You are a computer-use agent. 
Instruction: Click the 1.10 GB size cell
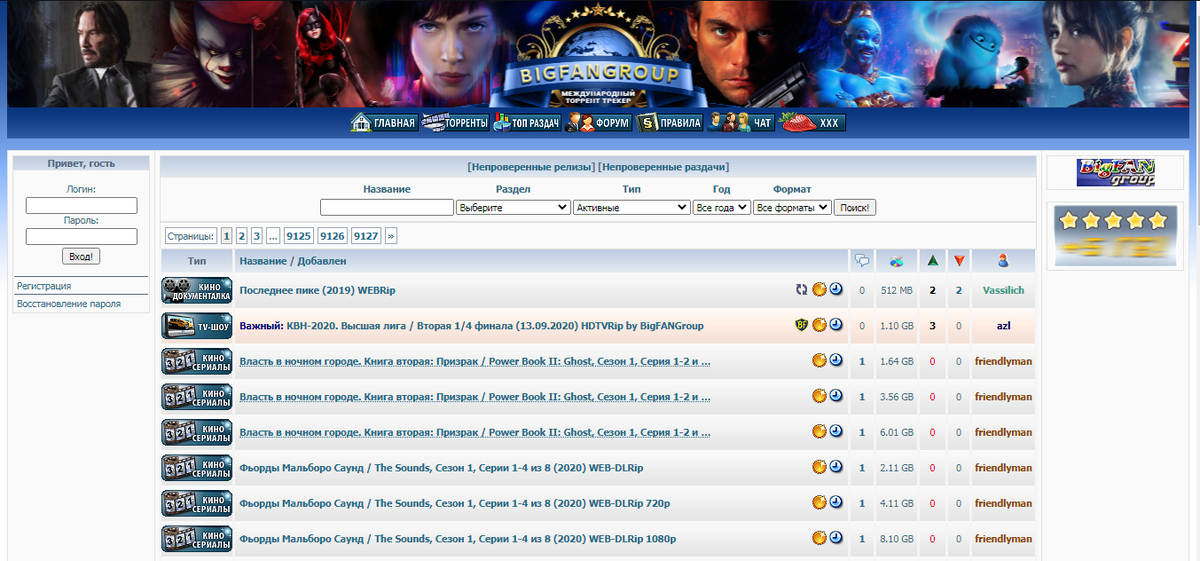(897, 326)
